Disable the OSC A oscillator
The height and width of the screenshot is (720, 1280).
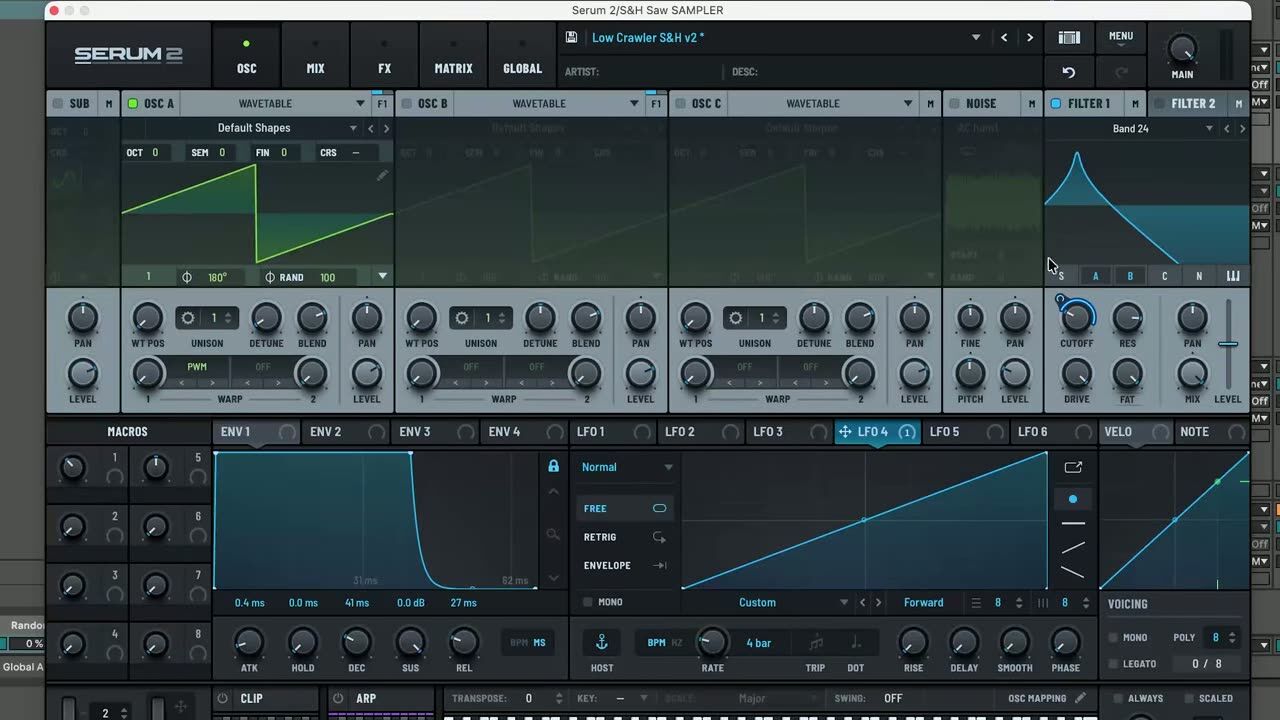(132, 104)
